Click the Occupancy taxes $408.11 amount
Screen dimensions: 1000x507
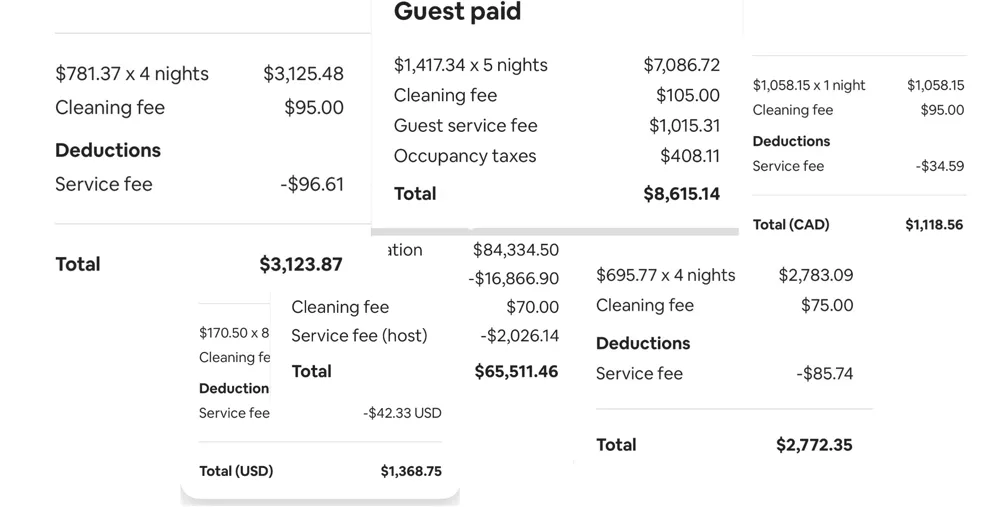(x=690, y=156)
